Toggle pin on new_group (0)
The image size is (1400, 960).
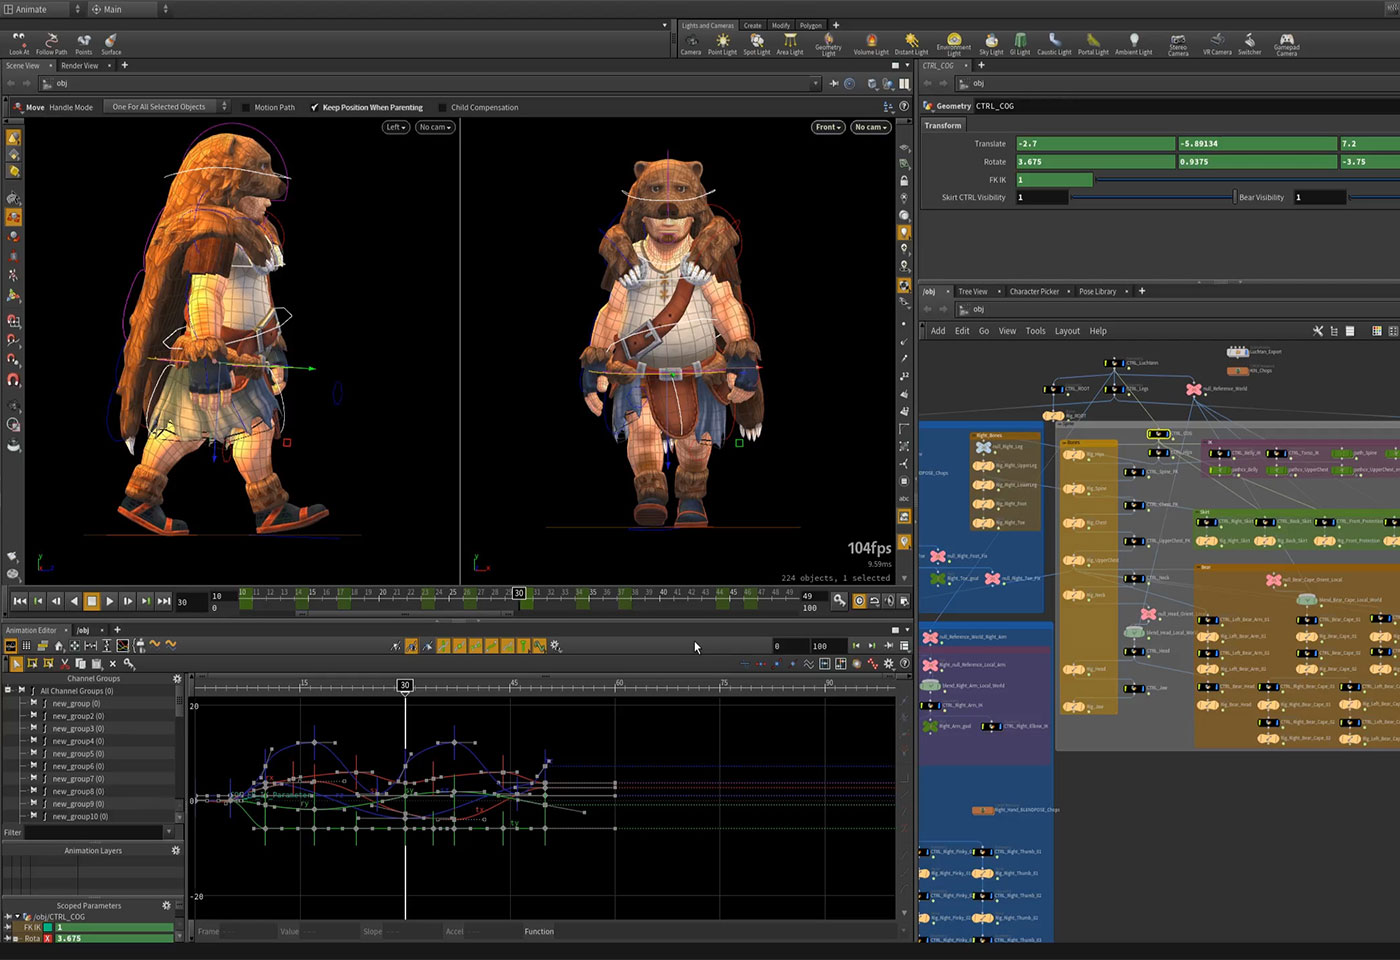click(33, 703)
